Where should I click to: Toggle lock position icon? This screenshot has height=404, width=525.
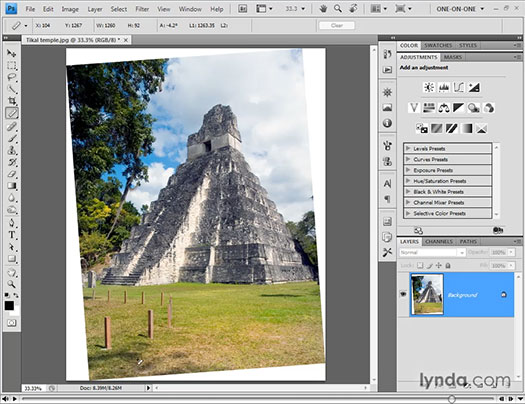point(439,265)
